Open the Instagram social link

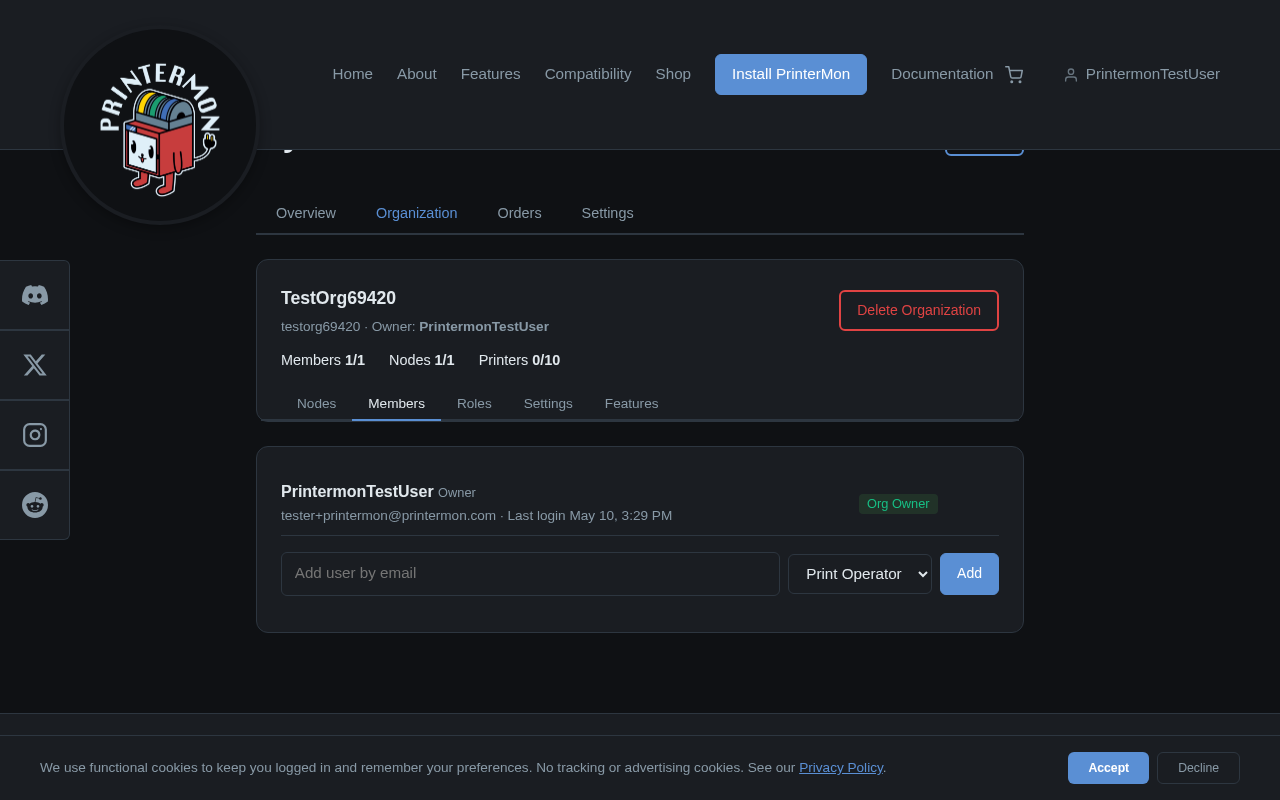pos(35,435)
